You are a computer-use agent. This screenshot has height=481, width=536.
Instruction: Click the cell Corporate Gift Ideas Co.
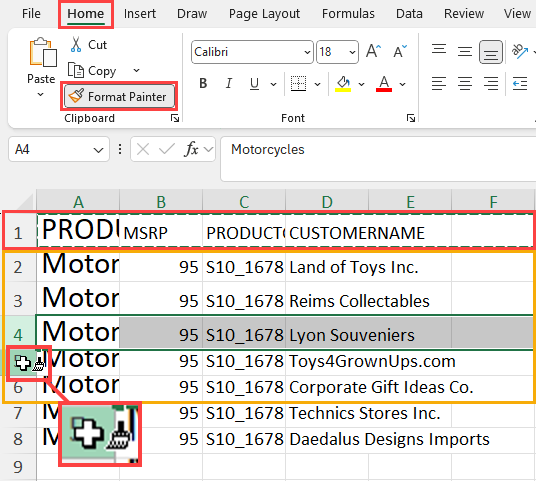381,387
